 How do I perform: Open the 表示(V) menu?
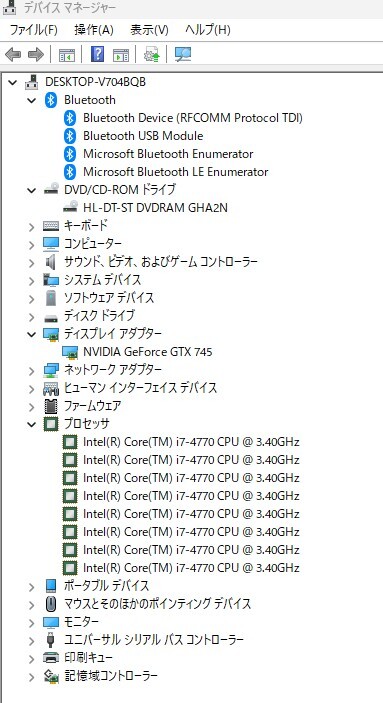click(x=149, y=30)
